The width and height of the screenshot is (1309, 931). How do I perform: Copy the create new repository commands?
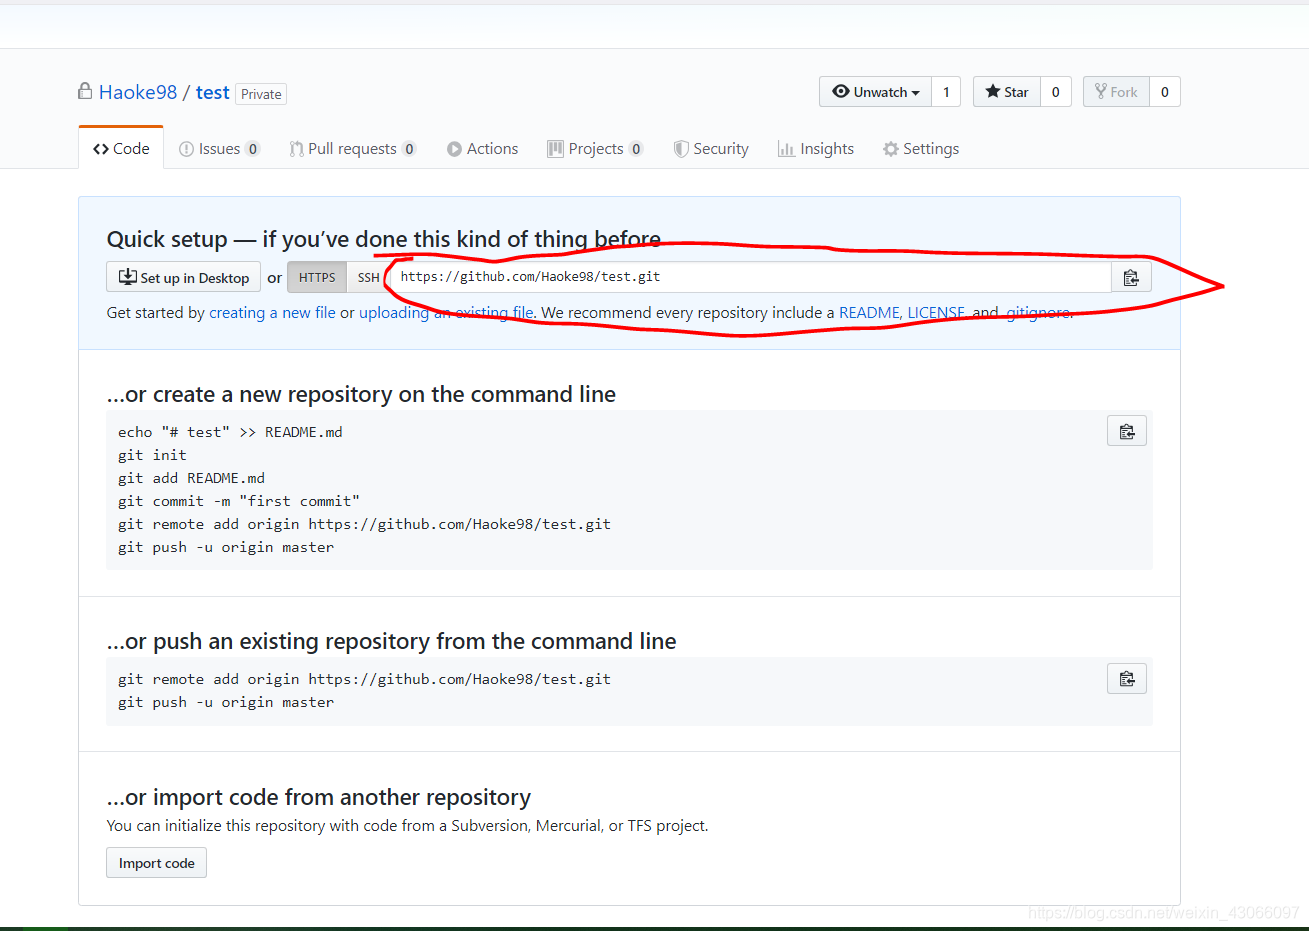pos(1127,431)
